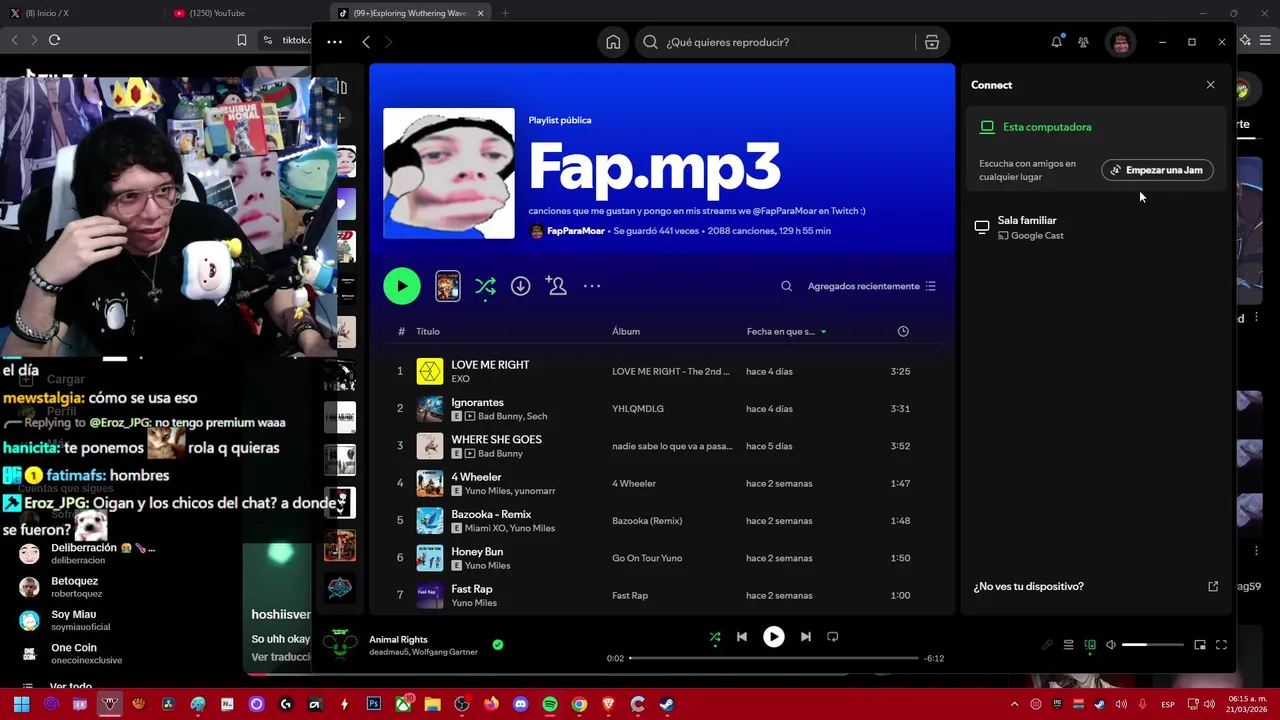Reload the browser page

click(x=54, y=40)
